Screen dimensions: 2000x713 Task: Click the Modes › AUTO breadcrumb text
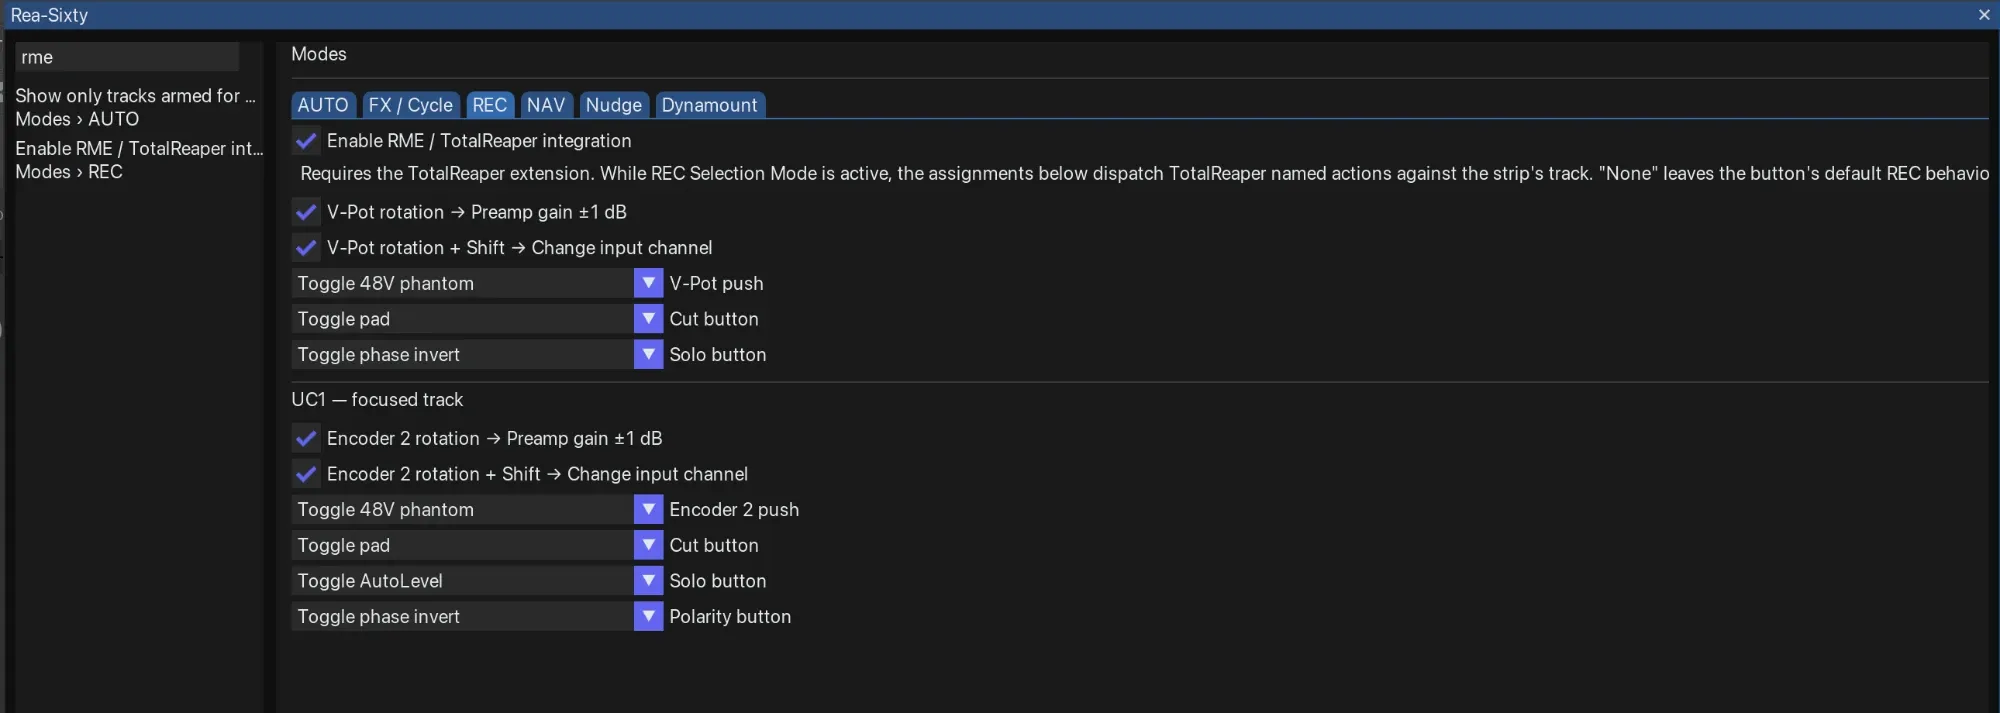[77, 119]
